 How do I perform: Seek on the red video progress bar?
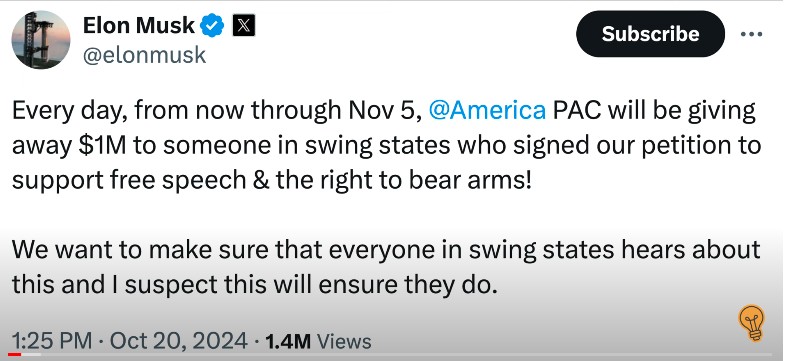click(x=15, y=354)
